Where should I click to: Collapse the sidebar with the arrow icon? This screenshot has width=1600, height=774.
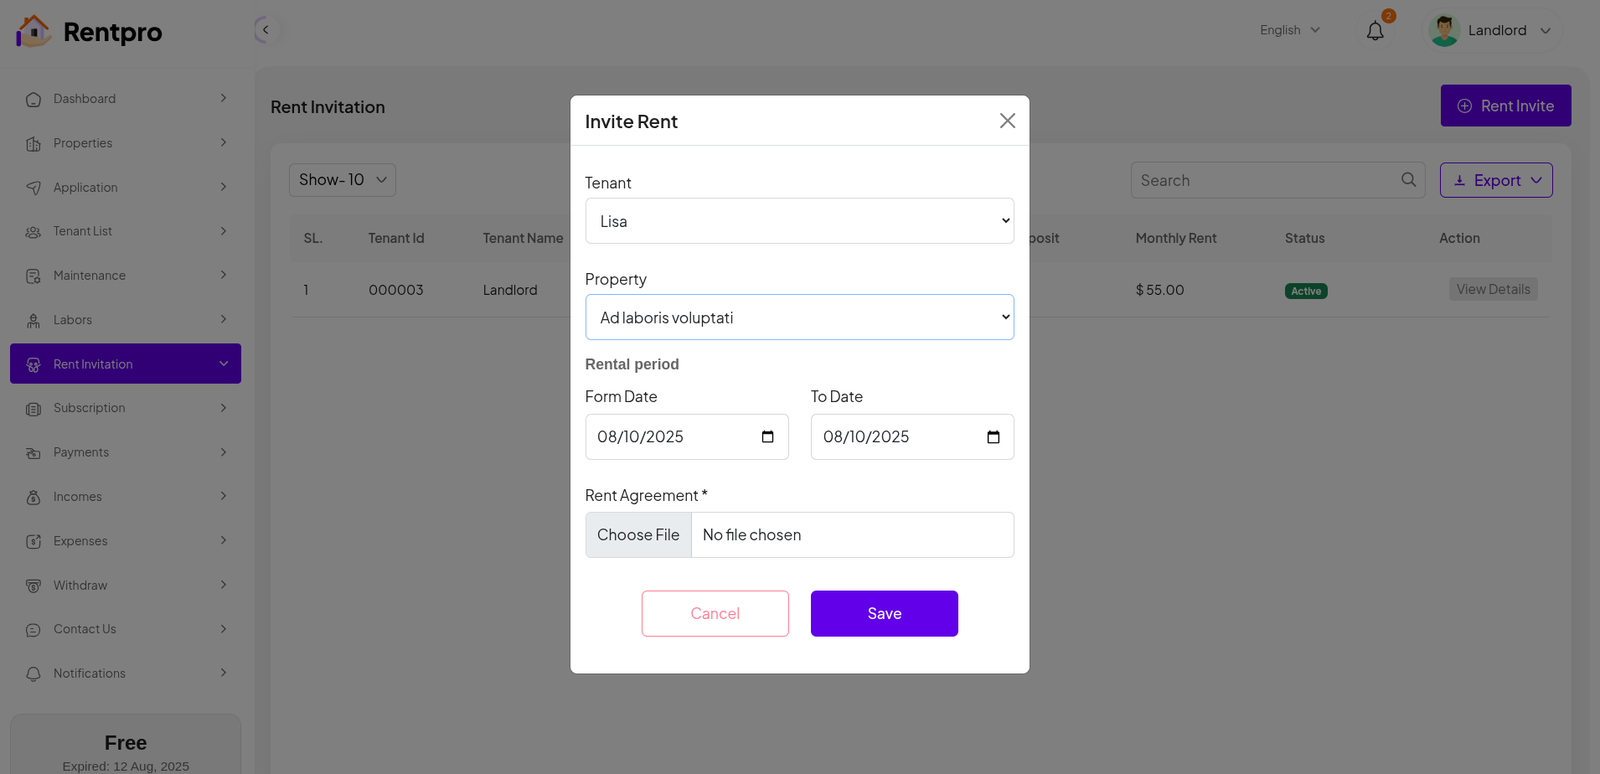tap(265, 30)
